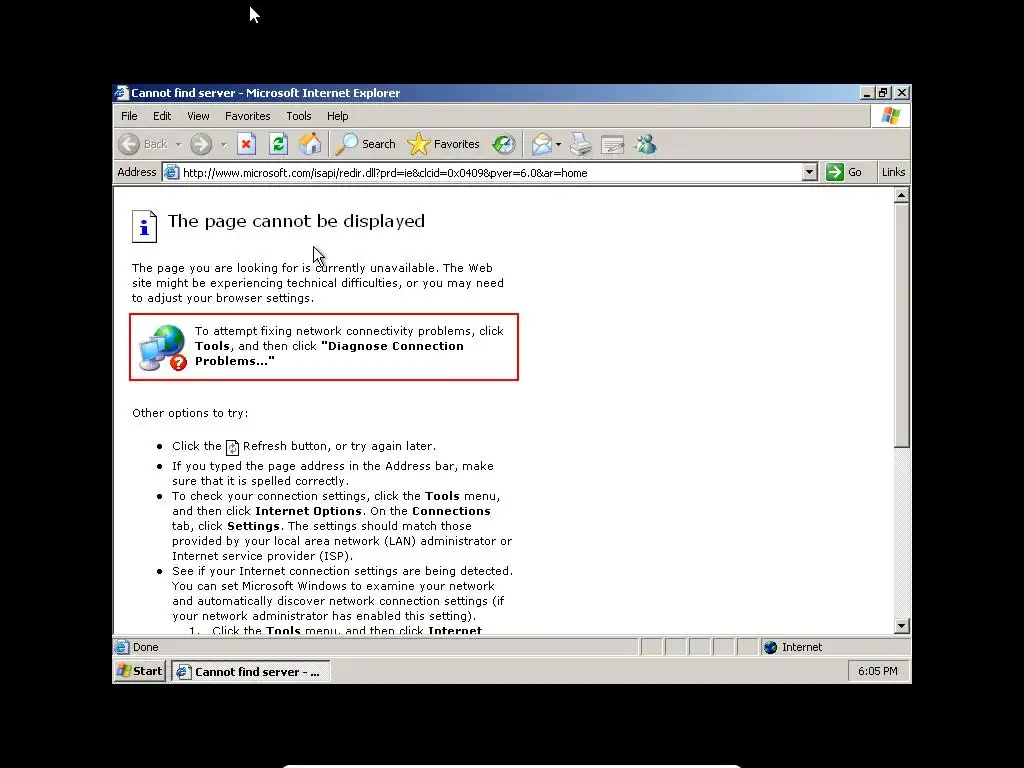The height and width of the screenshot is (768, 1024).
Task: Click the Done status bar text
Action: [145, 647]
